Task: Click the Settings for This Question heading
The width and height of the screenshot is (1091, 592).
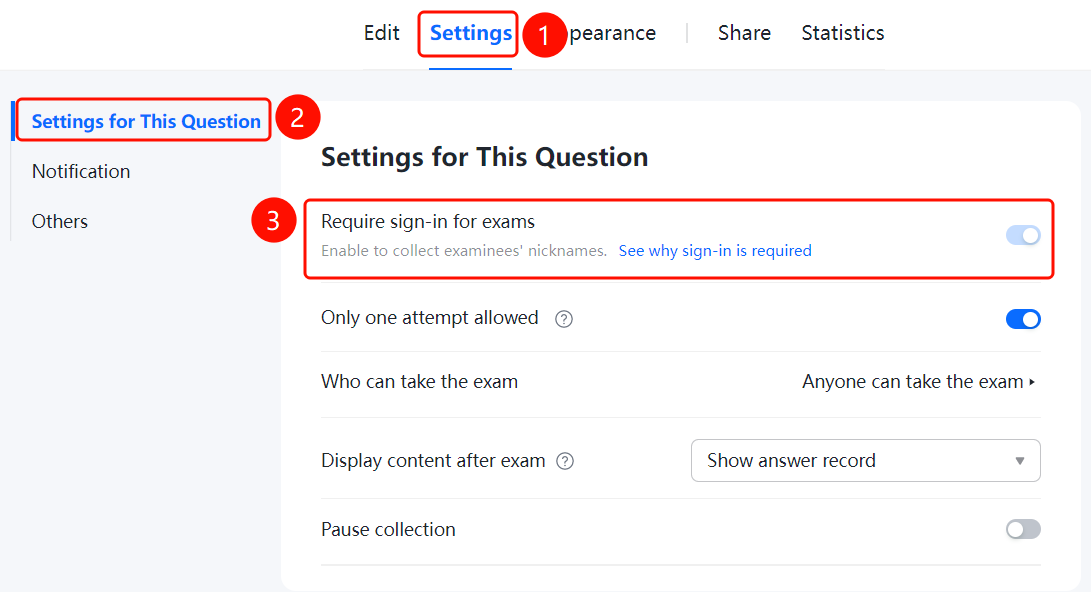Action: (484, 157)
